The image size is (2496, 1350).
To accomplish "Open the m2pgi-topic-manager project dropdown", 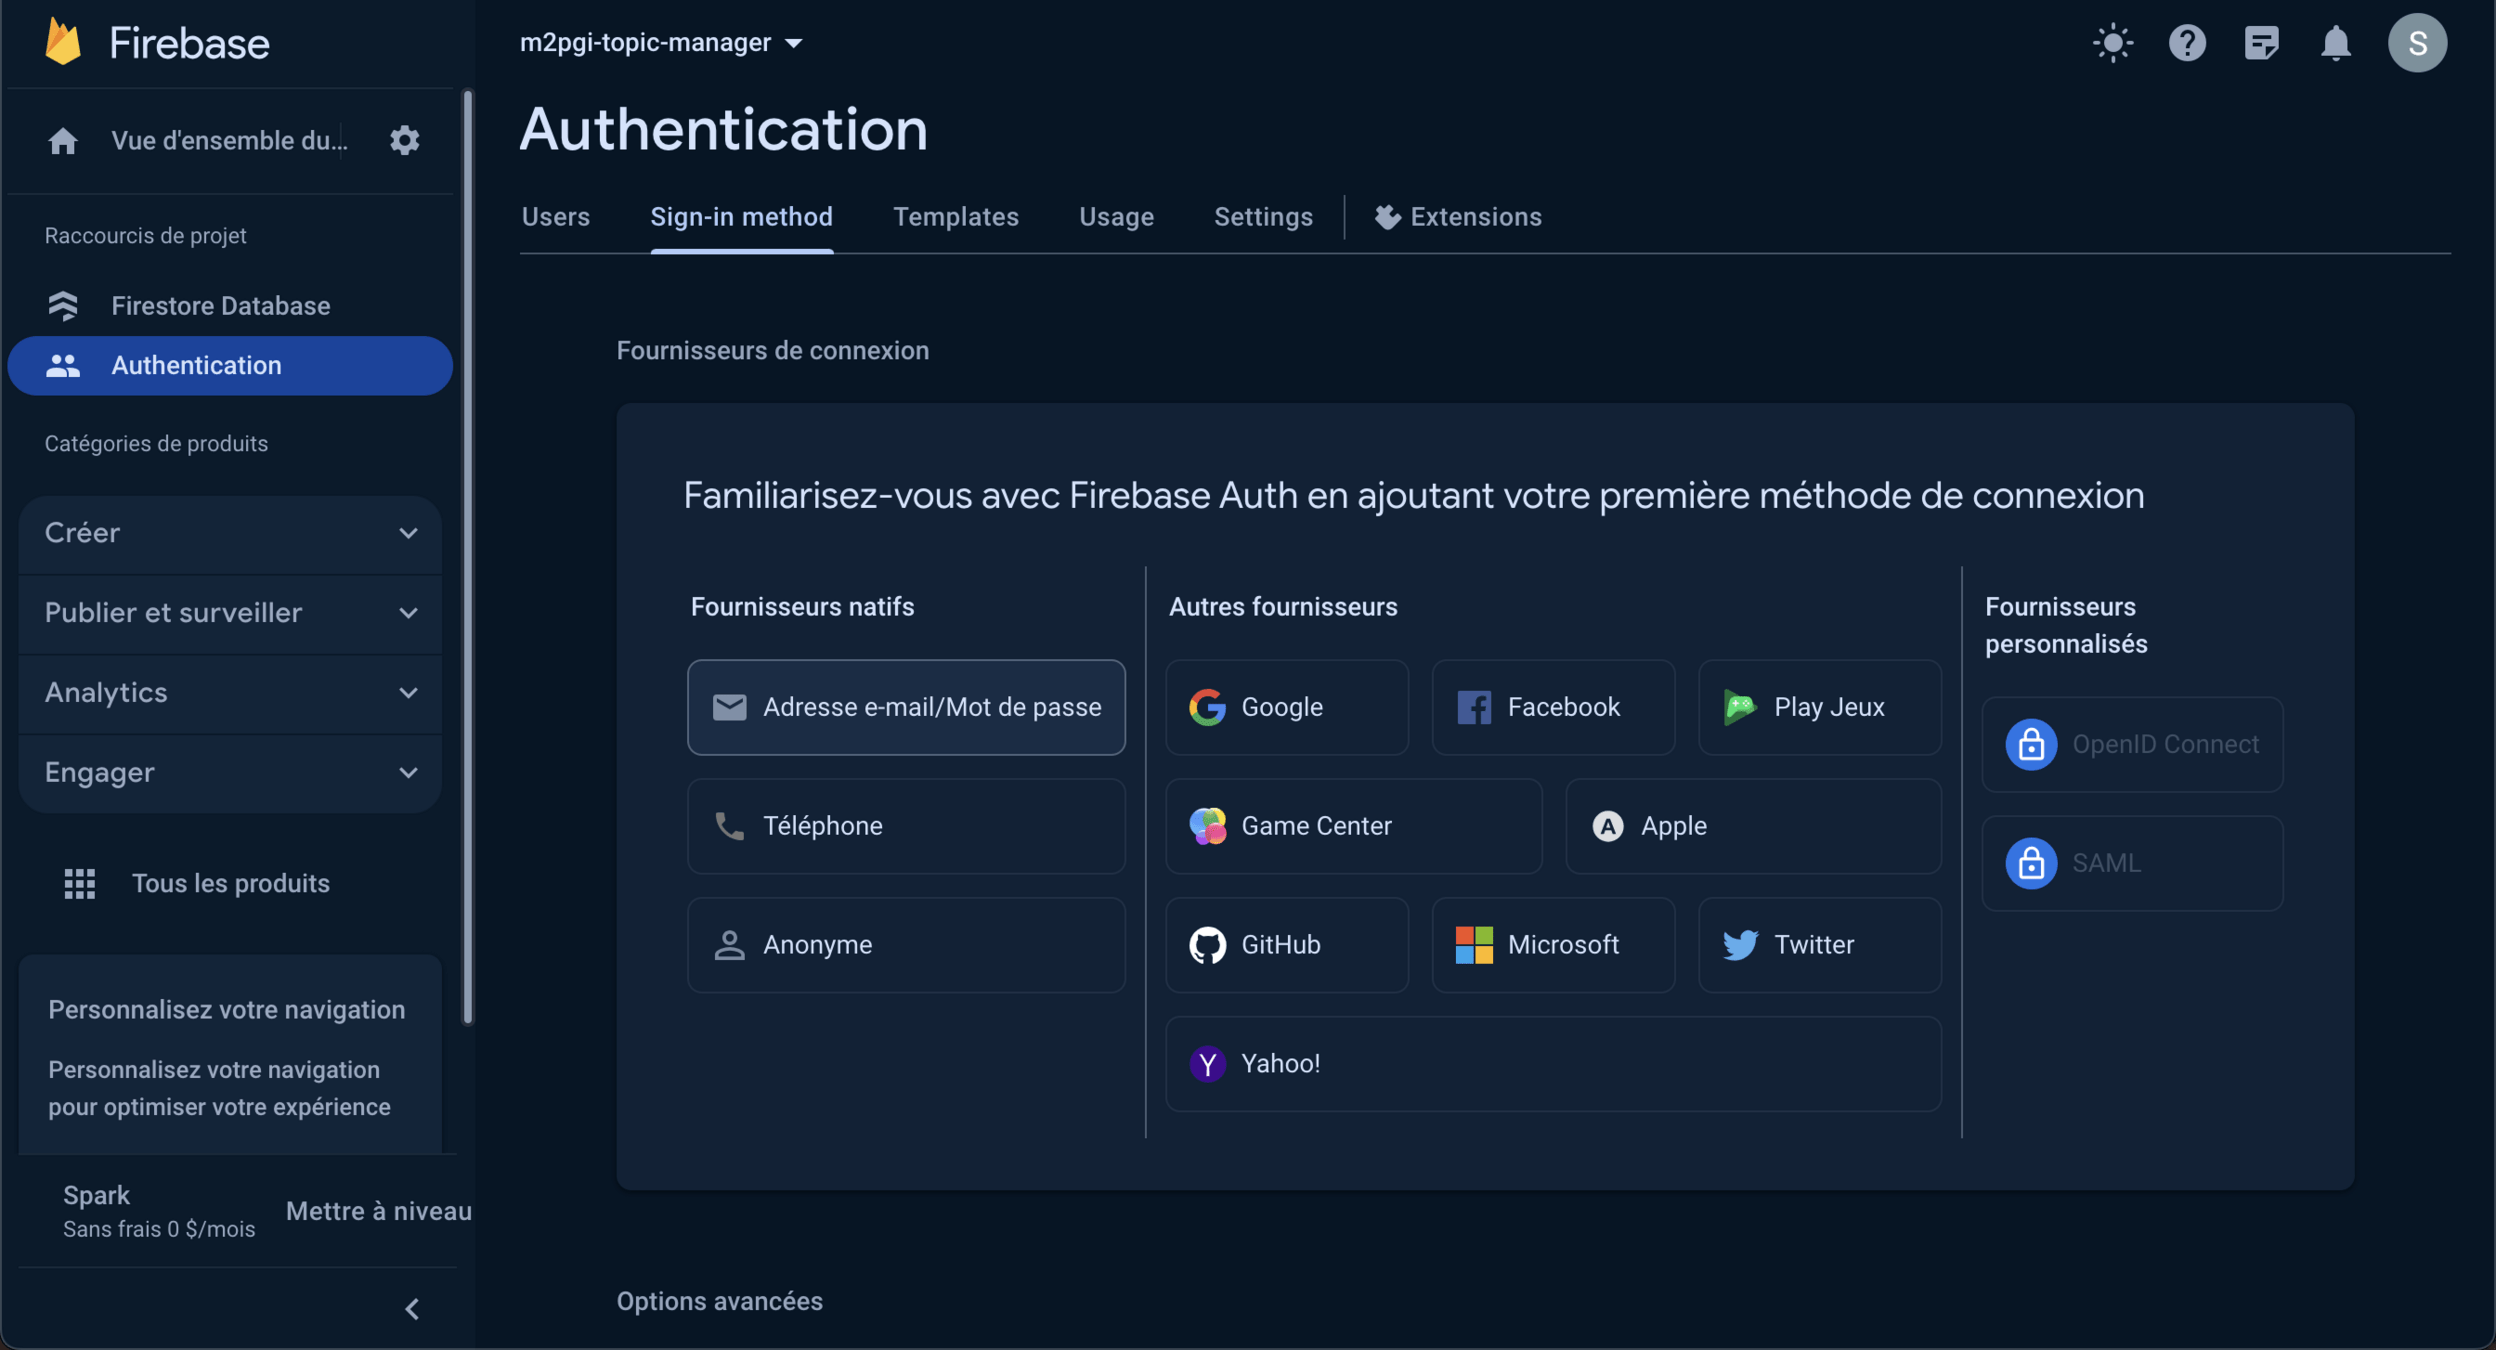I will pos(660,43).
